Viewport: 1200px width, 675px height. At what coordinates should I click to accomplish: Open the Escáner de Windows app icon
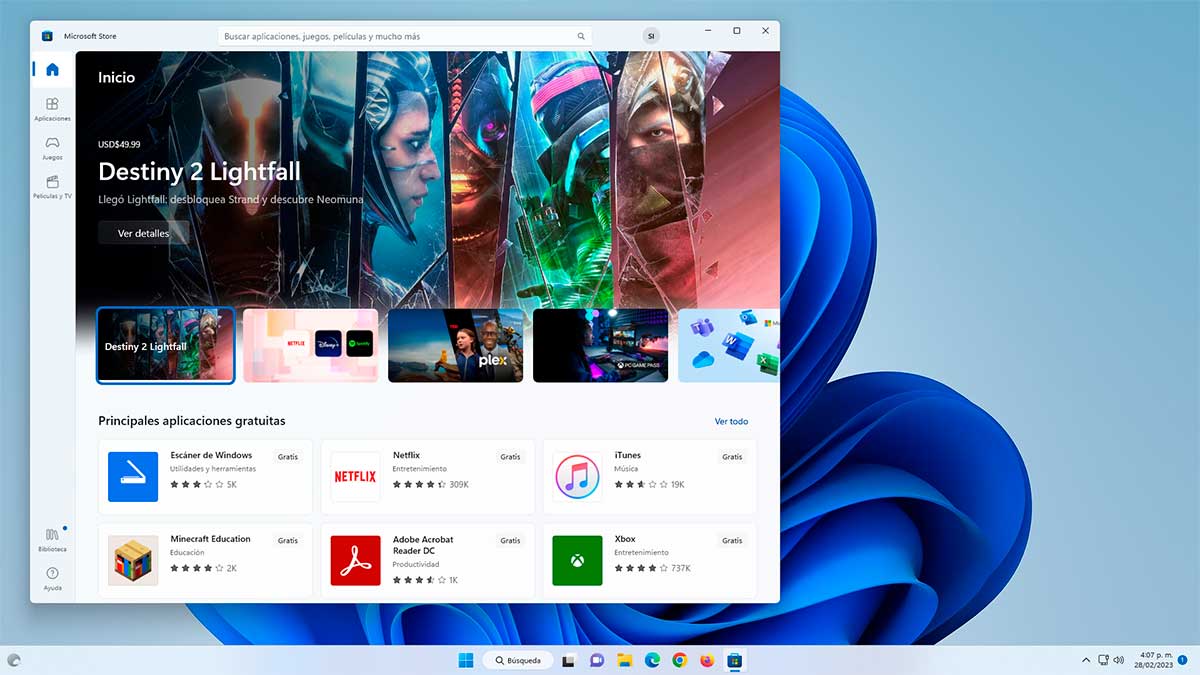(x=133, y=477)
